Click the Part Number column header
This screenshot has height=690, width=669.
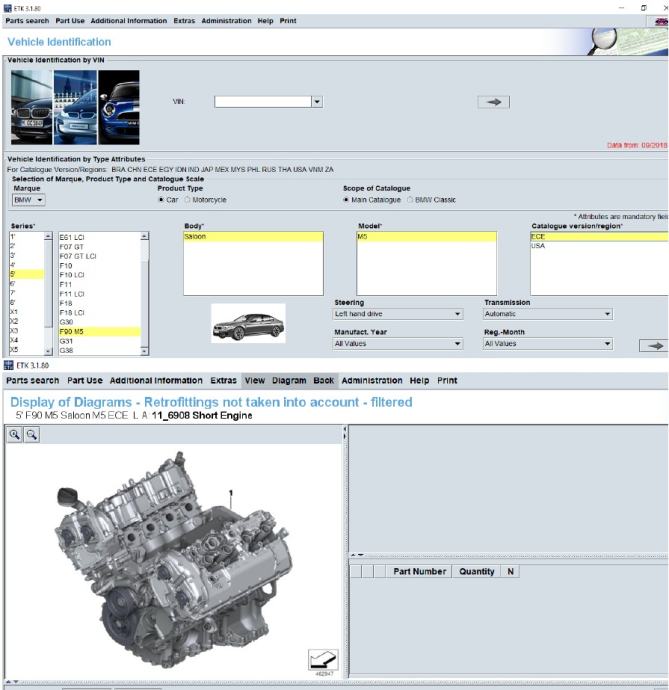pyautogui.click(x=419, y=572)
